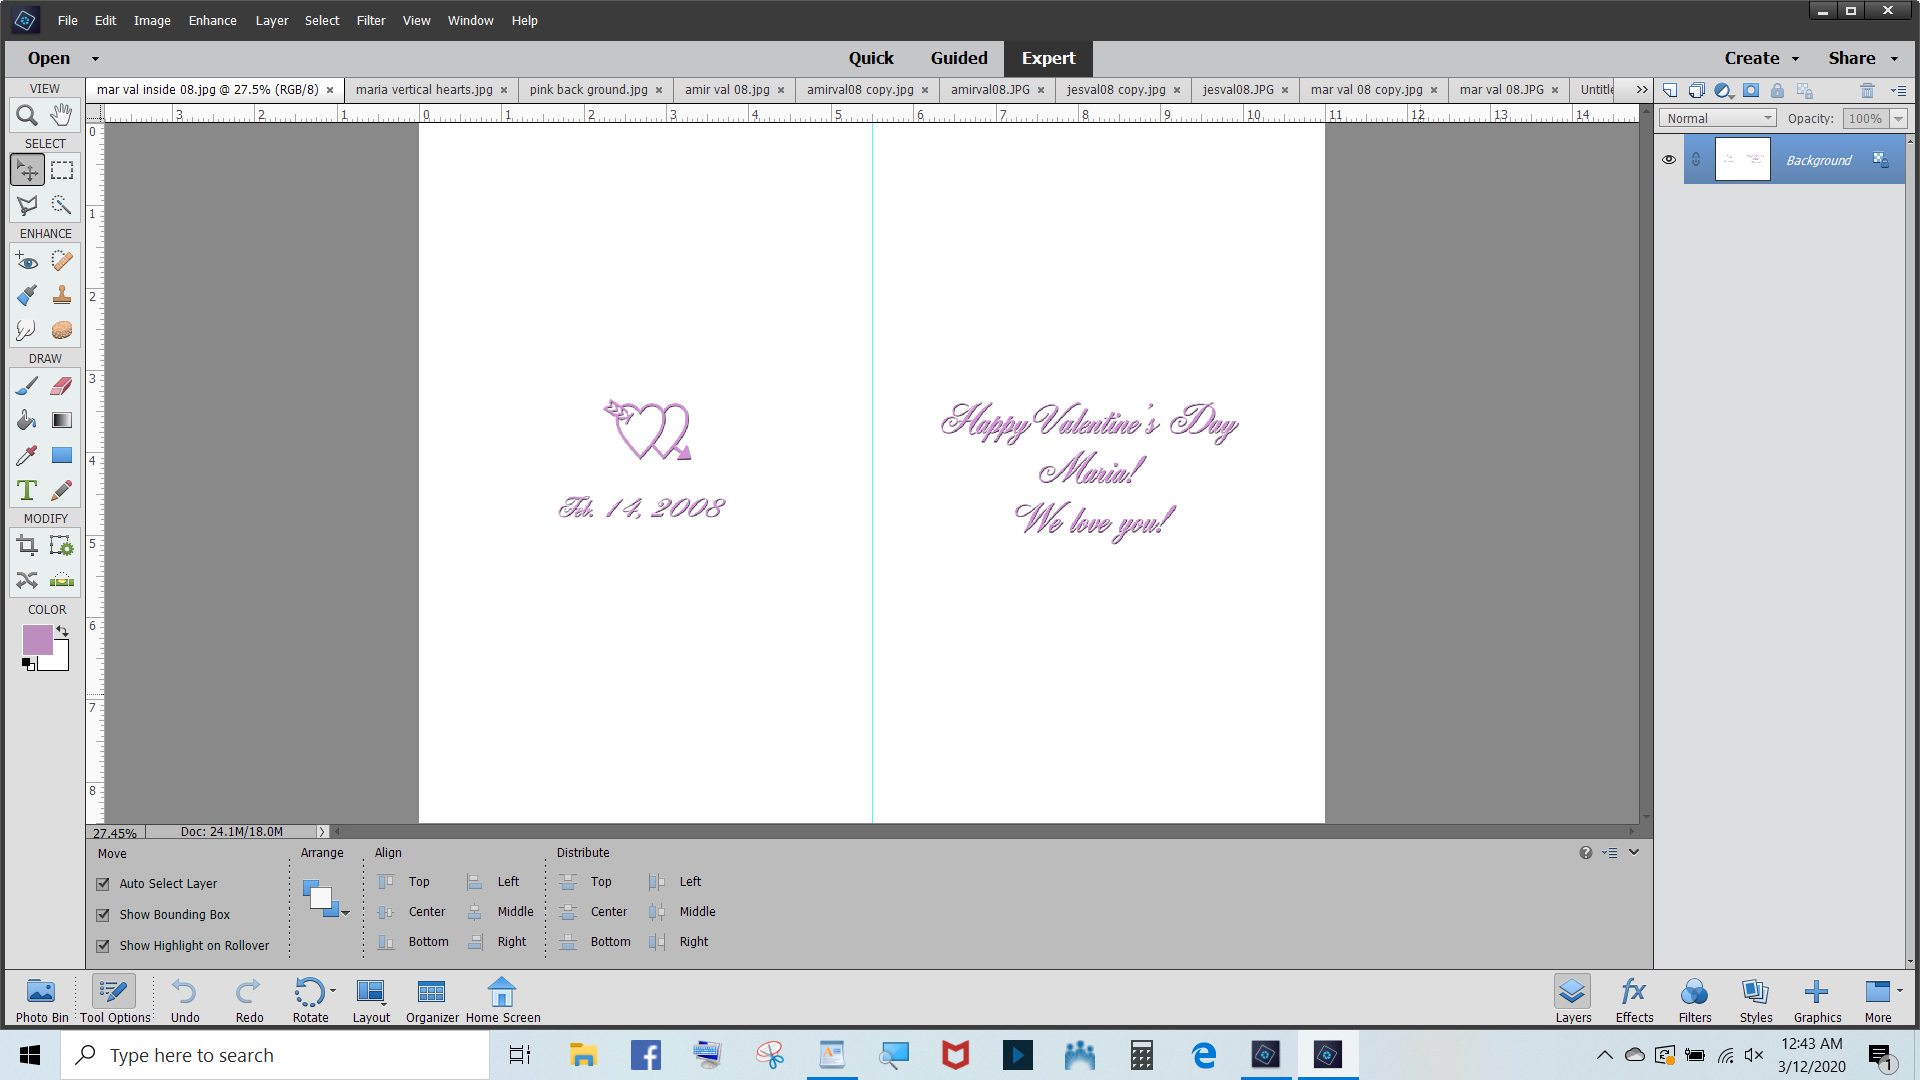Switch to Guided mode

959,58
